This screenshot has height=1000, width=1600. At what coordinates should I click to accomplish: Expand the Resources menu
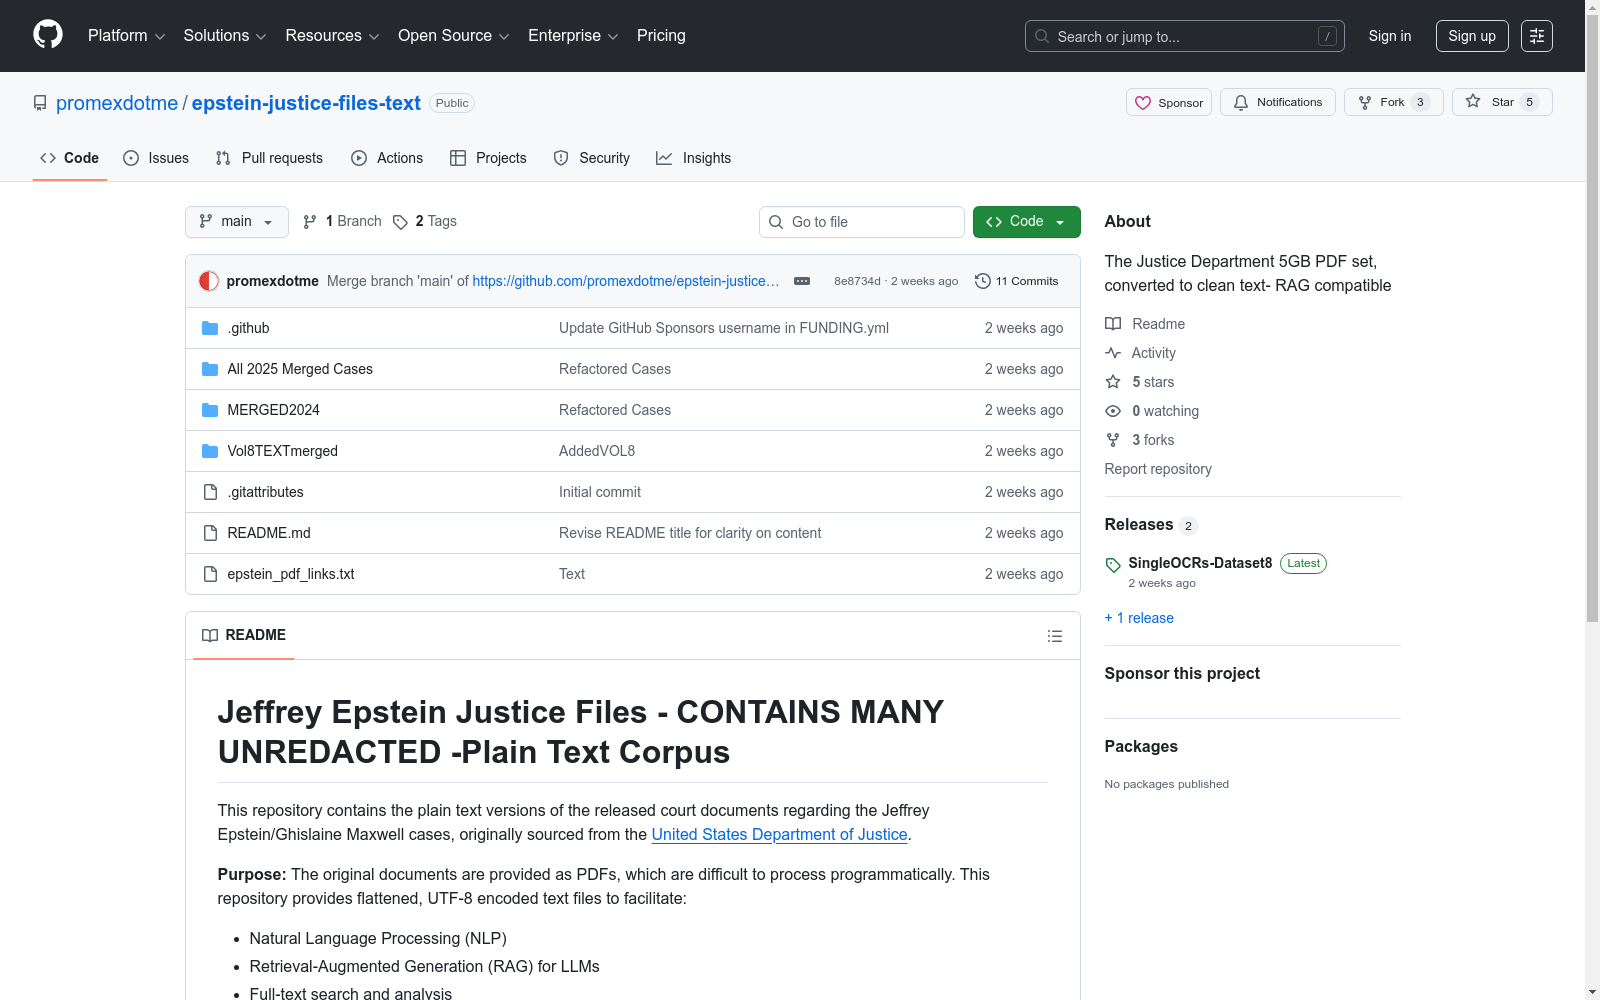pos(333,36)
